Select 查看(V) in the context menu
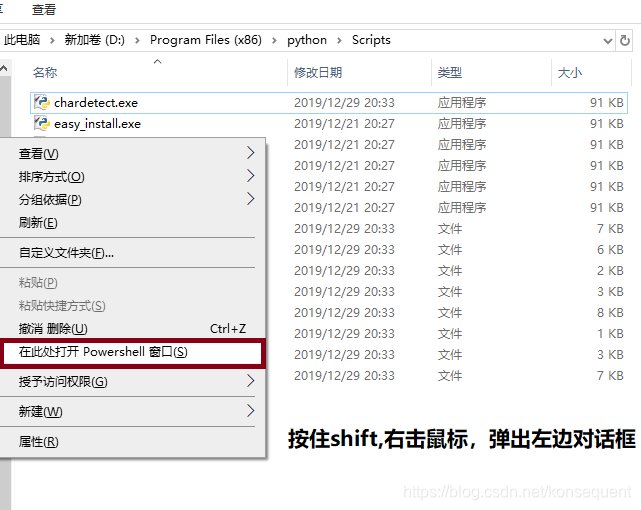The height and width of the screenshot is (510, 641). (132, 154)
